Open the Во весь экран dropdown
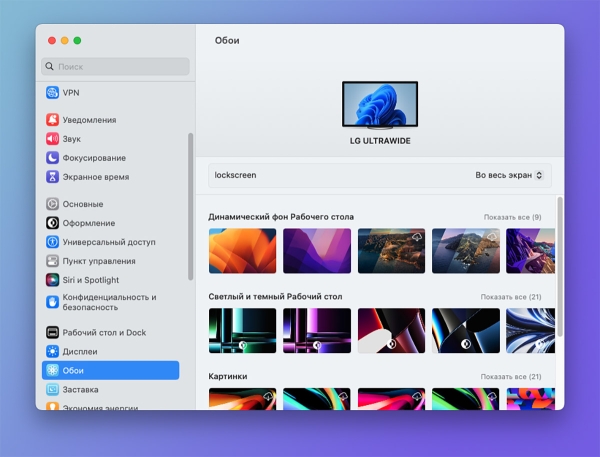Image resolution: width=600 pixels, height=457 pixels. click(x=509, y=175)
